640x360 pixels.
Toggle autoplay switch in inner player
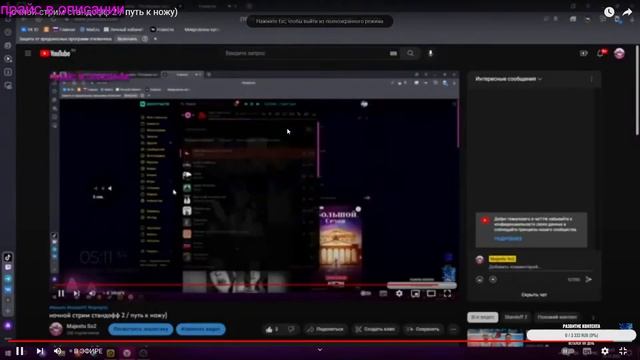point(366,293)
